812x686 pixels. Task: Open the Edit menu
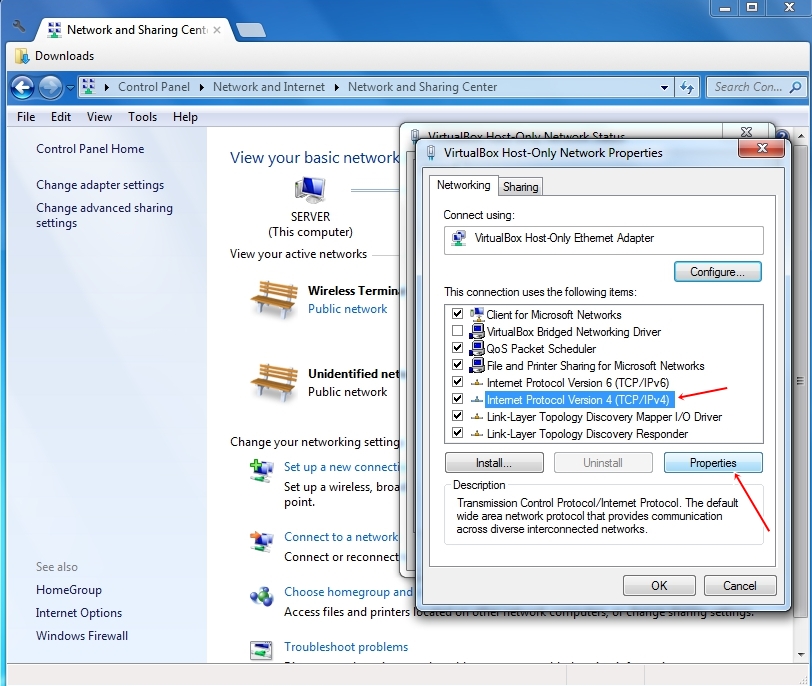point(61,117)
